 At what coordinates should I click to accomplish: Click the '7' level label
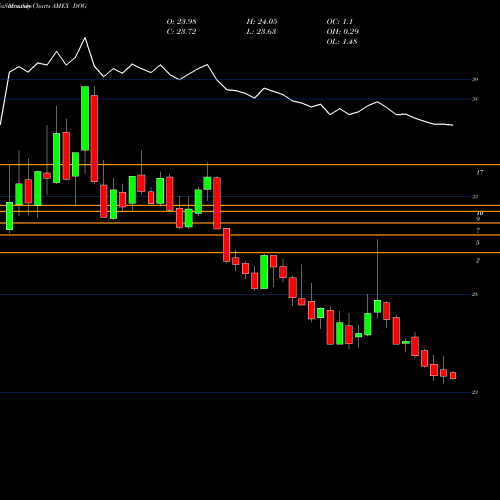pos(478,230)
